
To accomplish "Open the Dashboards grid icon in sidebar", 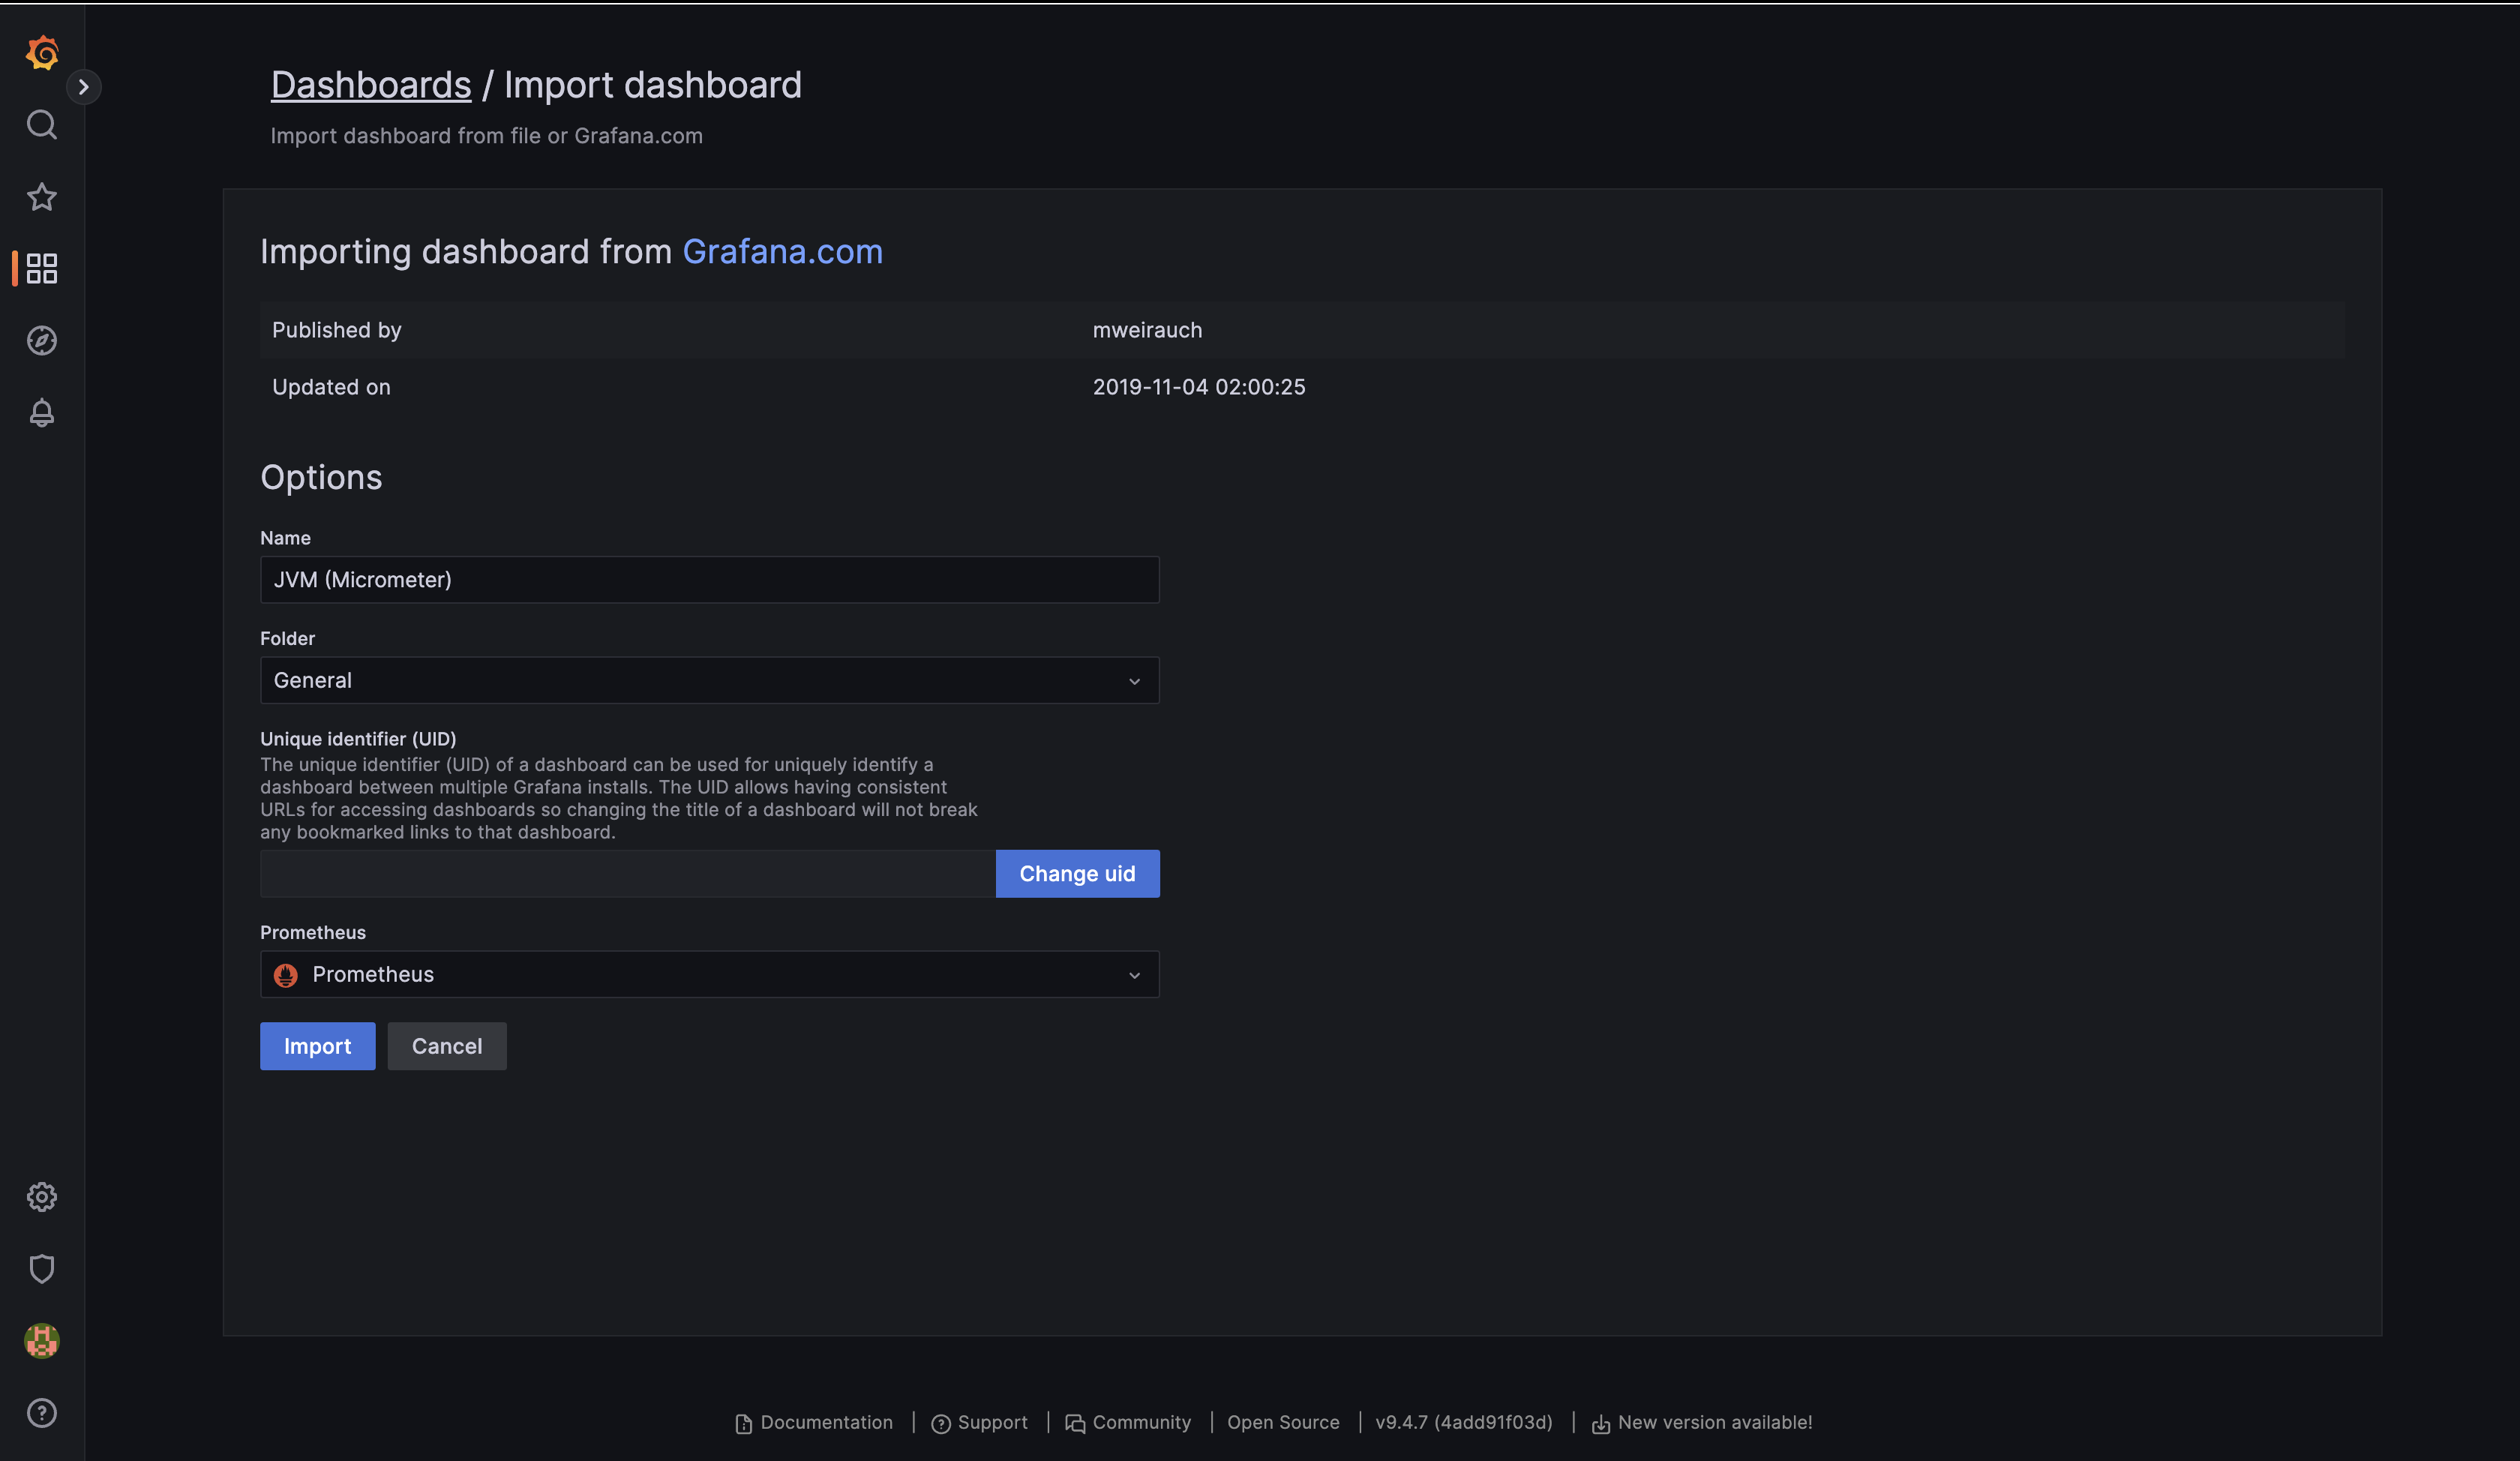I will coord(42,268).
